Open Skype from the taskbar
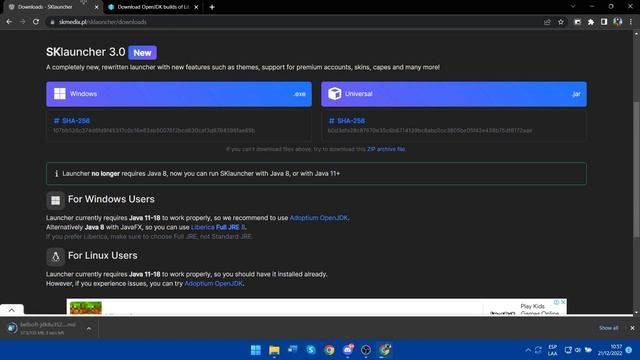The height and width of the screenshot is (360, 640). point(311,350)
